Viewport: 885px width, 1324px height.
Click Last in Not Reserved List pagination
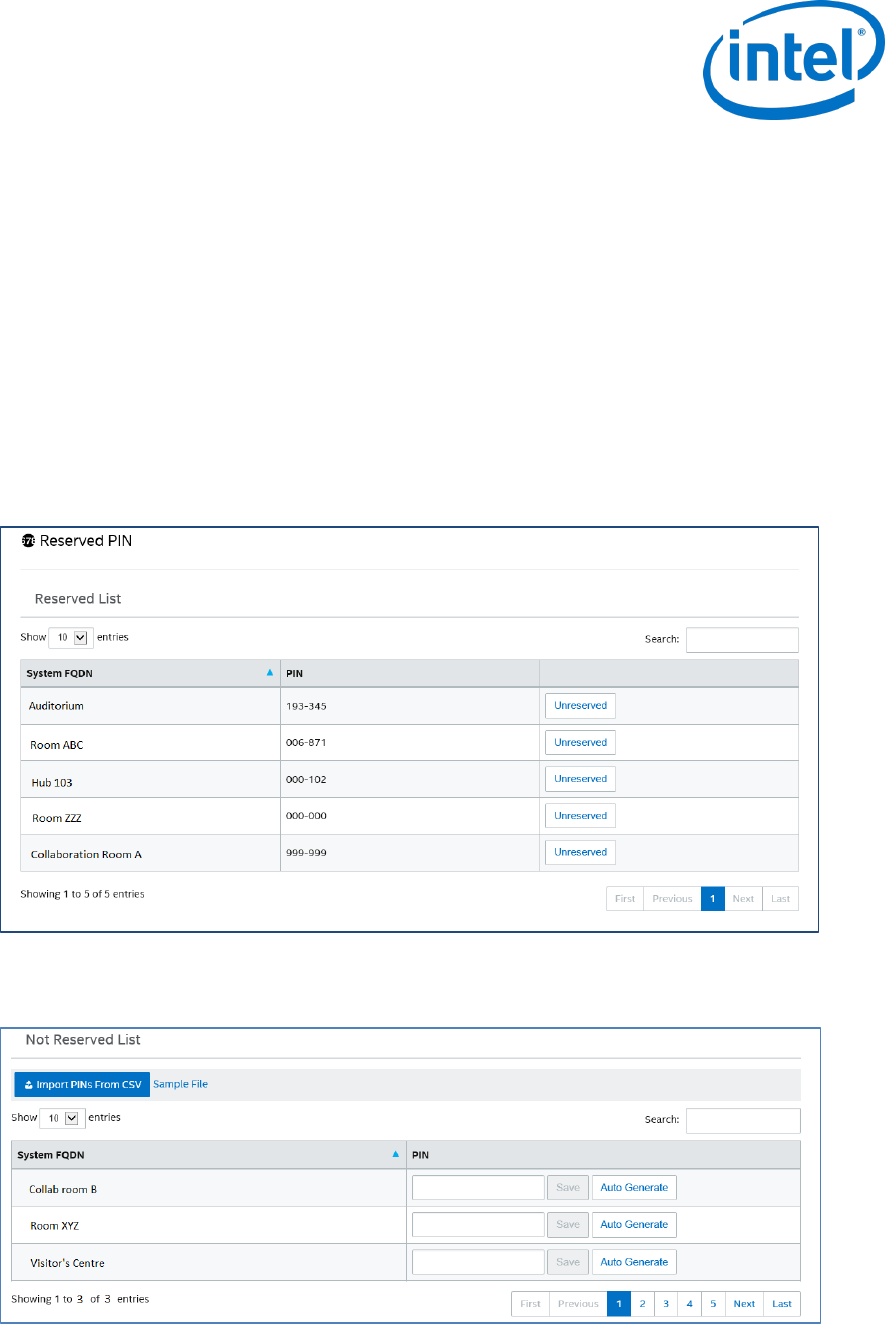782,1304
